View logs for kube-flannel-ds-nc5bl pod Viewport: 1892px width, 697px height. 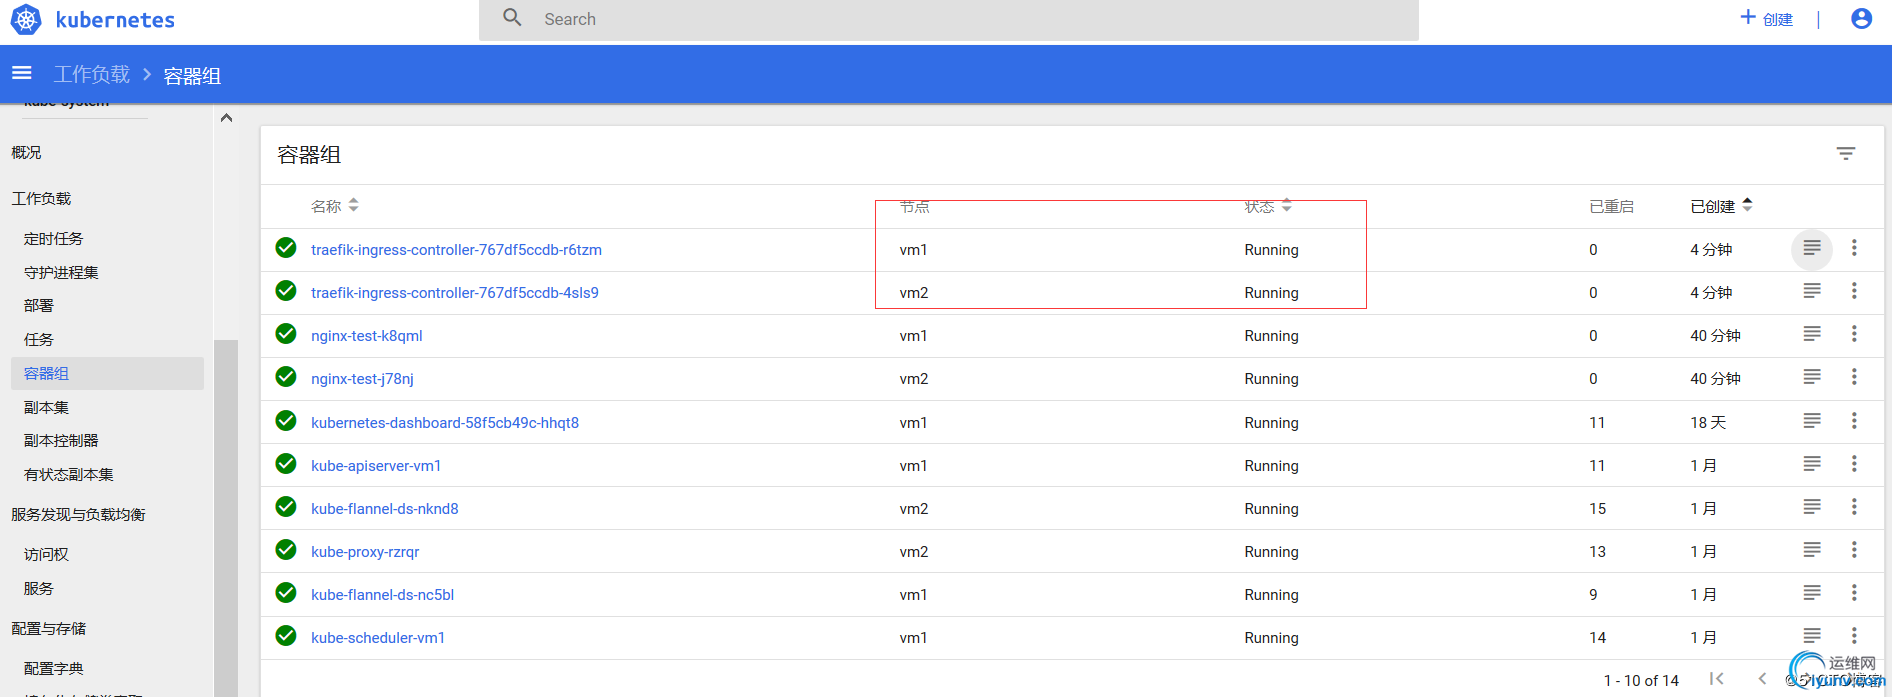[x=1812, y=593]
